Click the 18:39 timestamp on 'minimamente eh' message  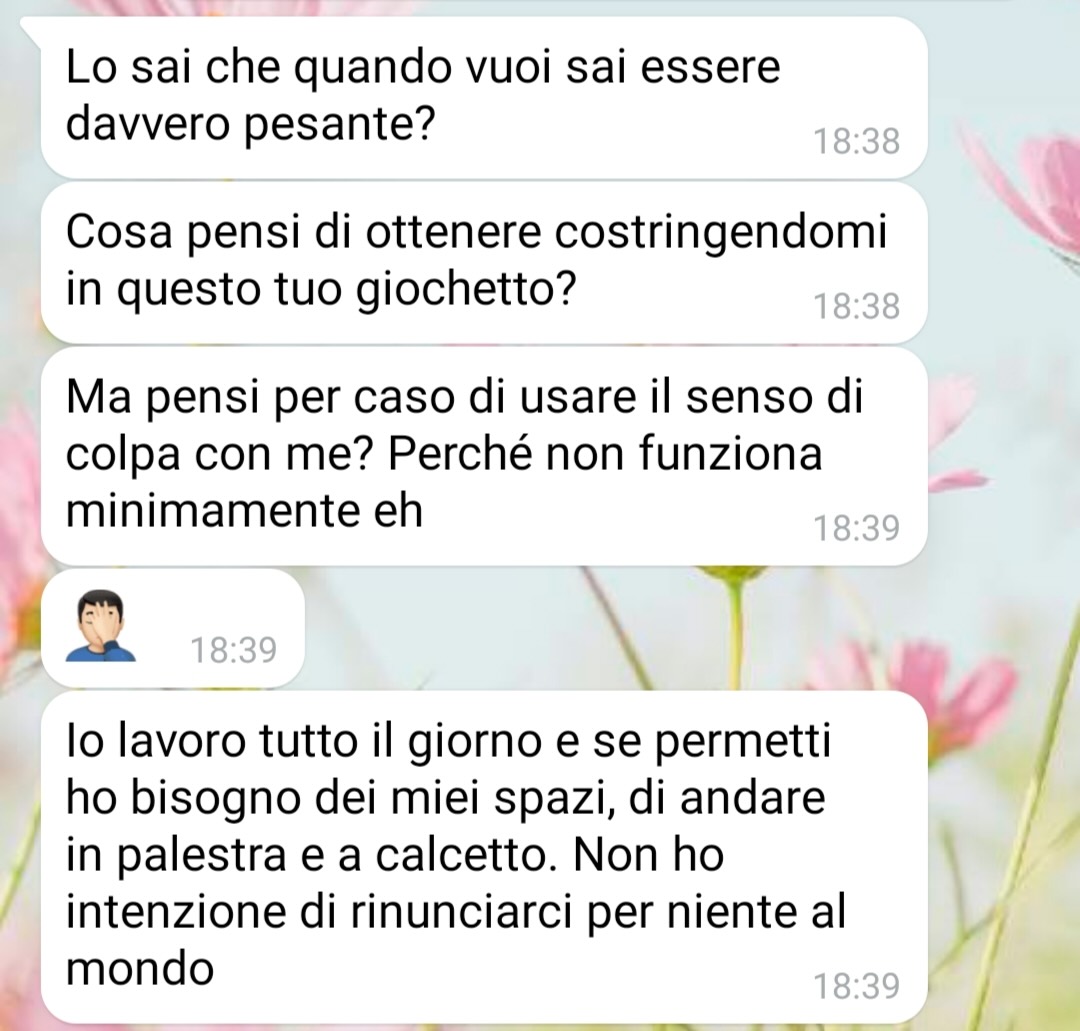coord(856,528)
